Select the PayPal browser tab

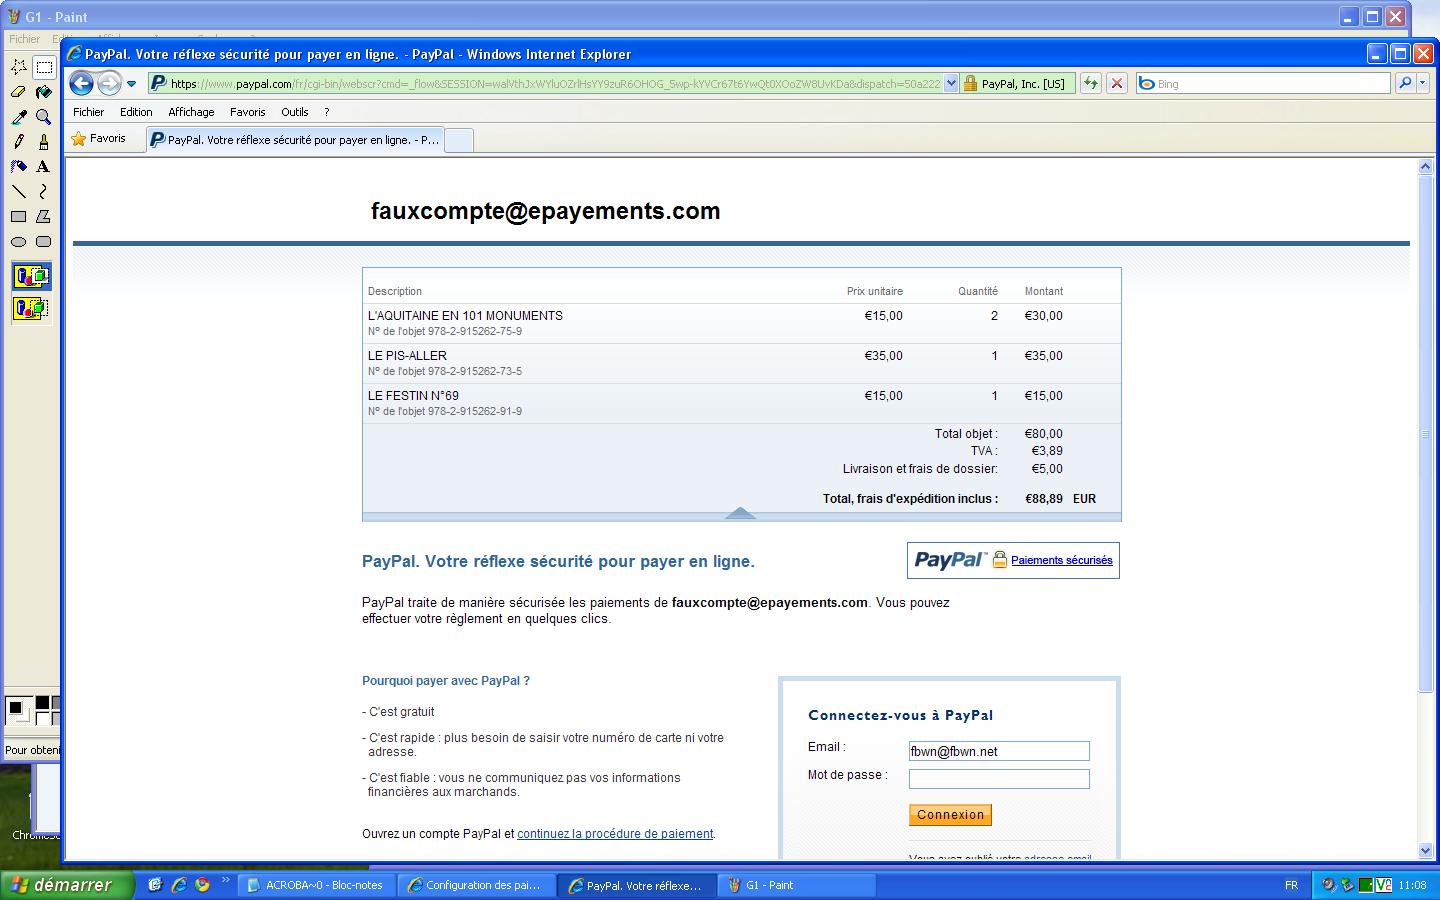point(295,140)
